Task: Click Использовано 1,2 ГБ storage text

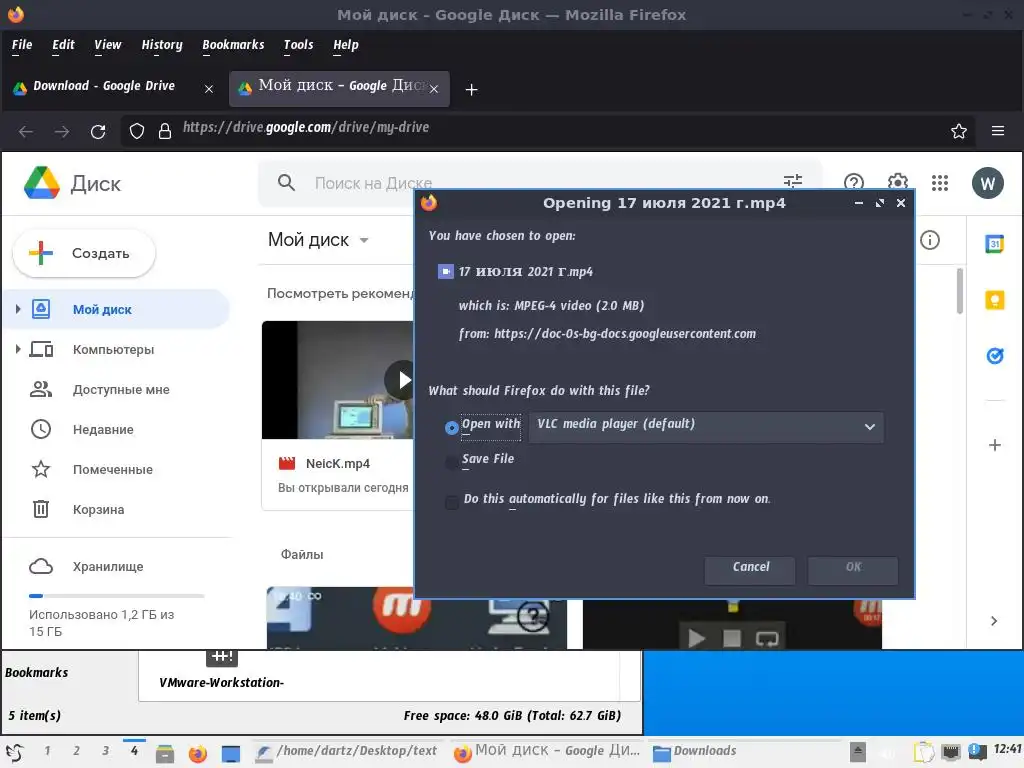Action: [101, 623]
